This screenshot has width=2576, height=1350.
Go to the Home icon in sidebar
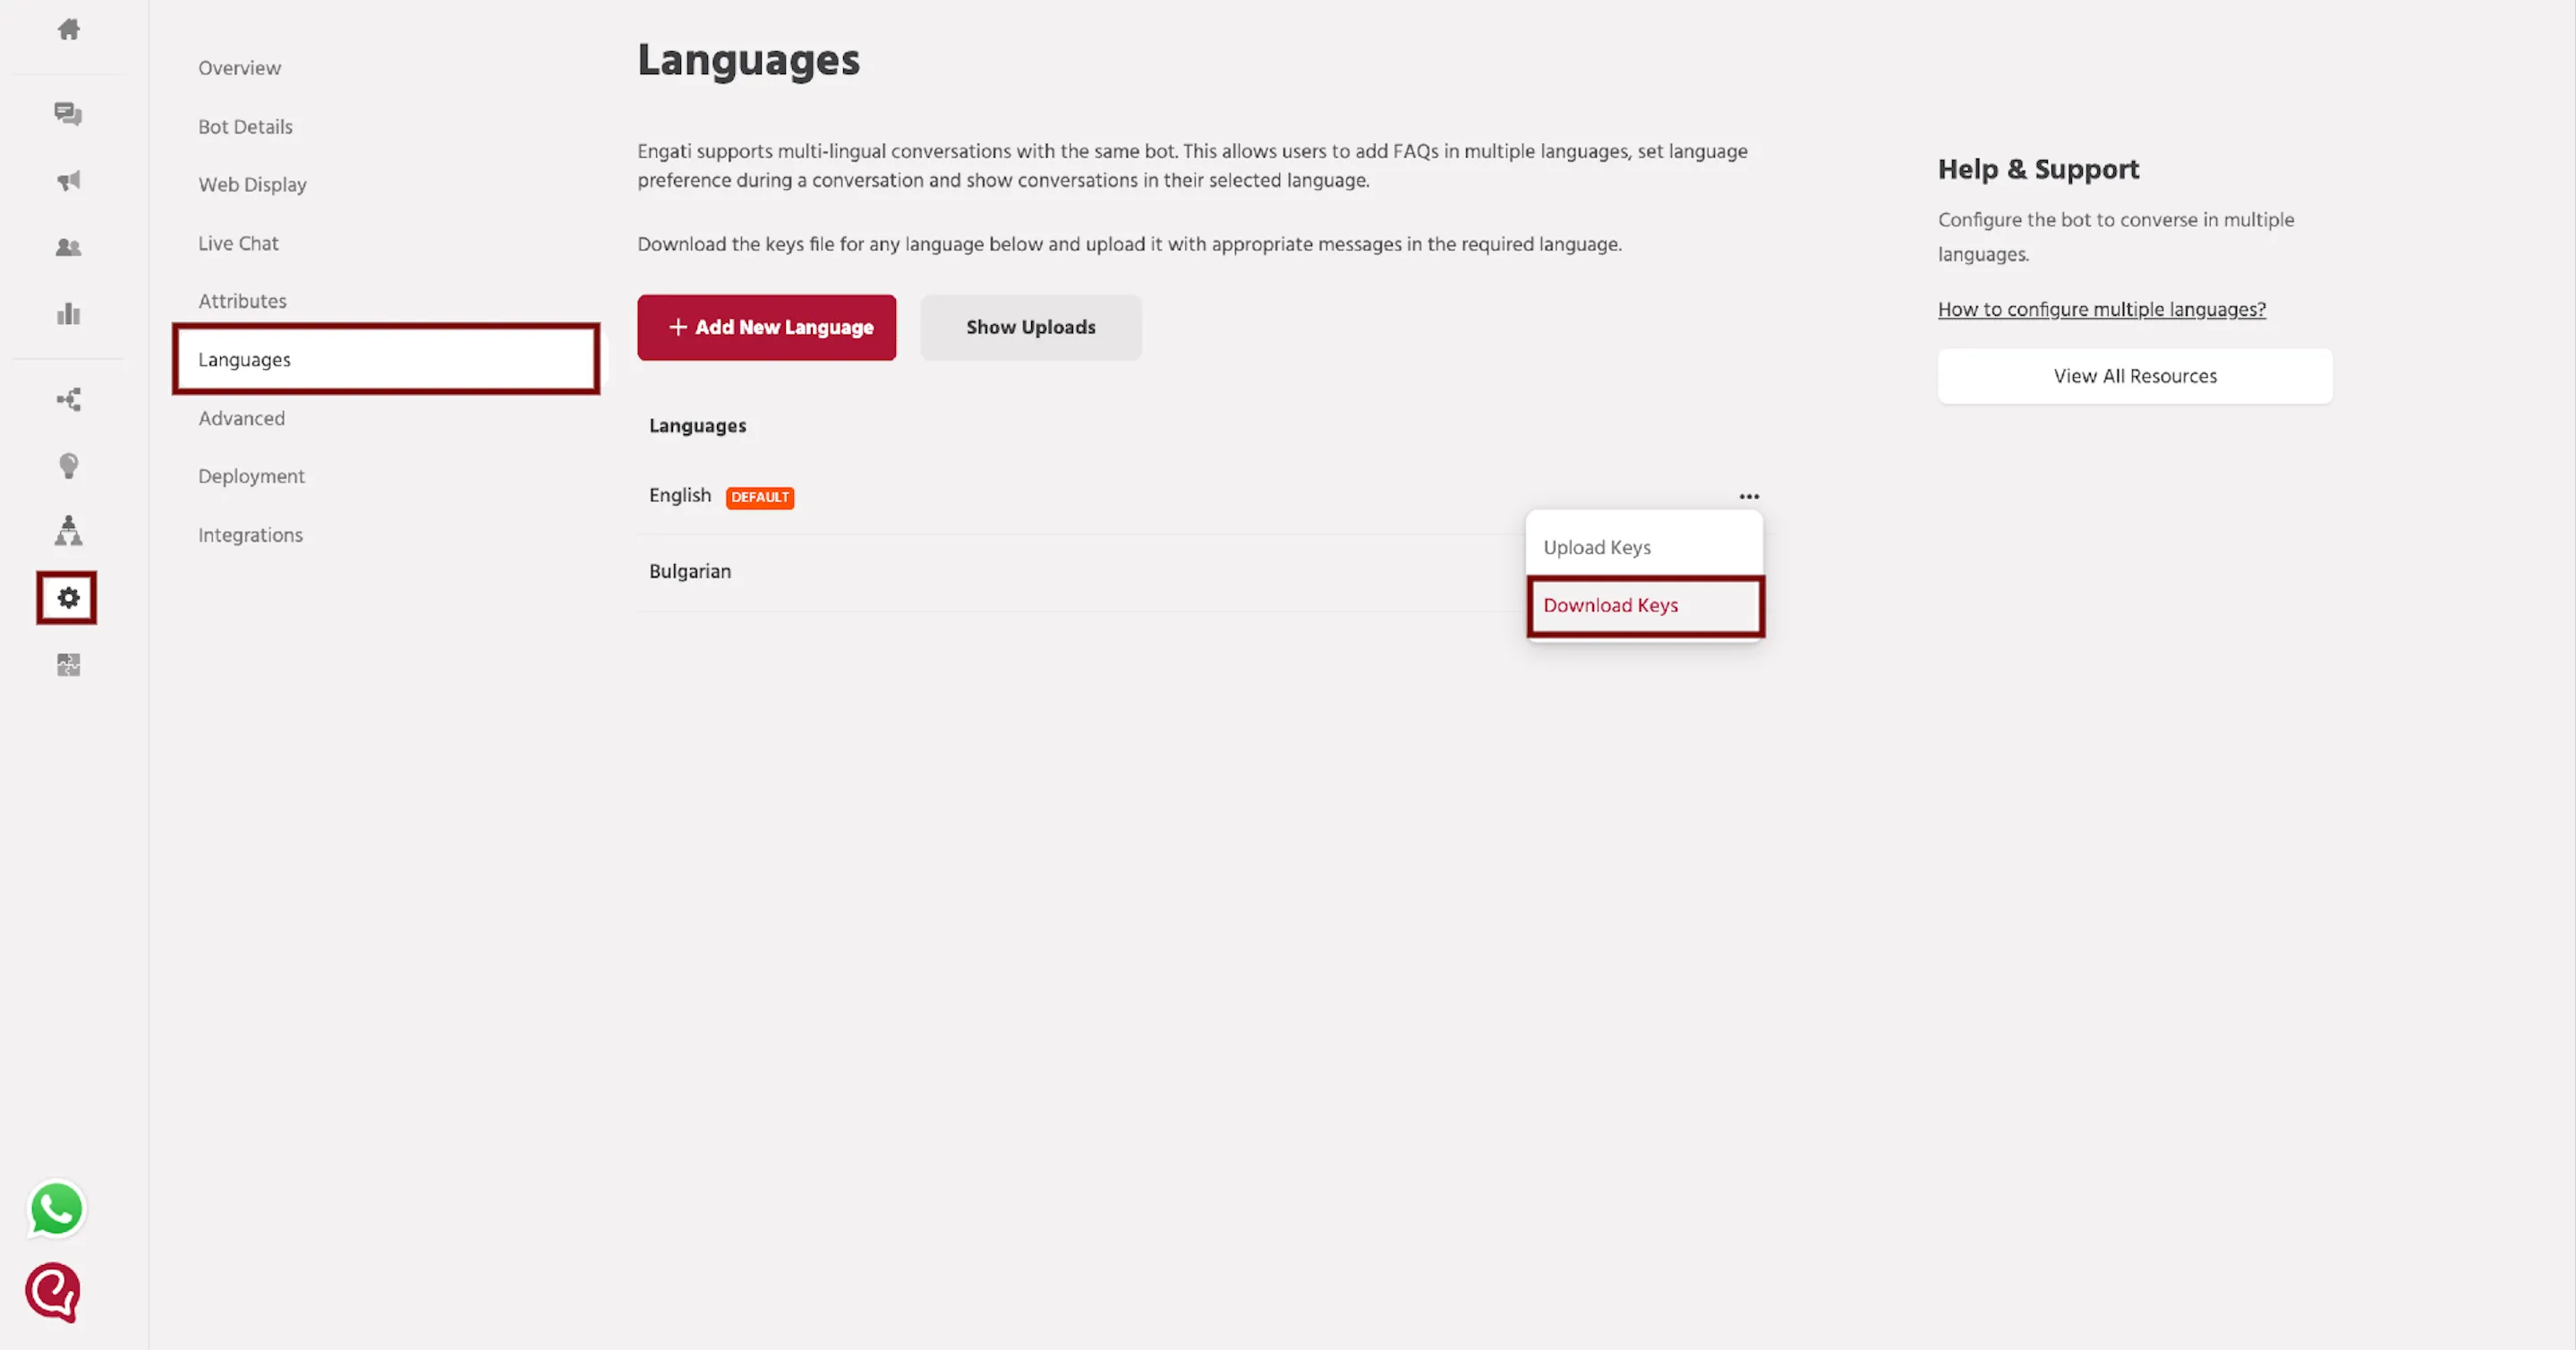(68, 29)
